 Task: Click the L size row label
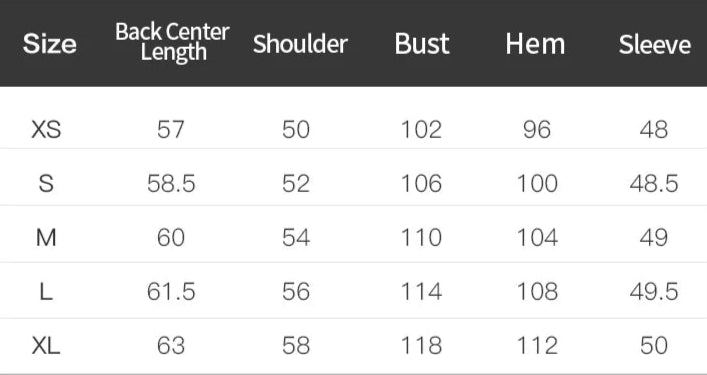pyautogui.click(x=46, y=292)
